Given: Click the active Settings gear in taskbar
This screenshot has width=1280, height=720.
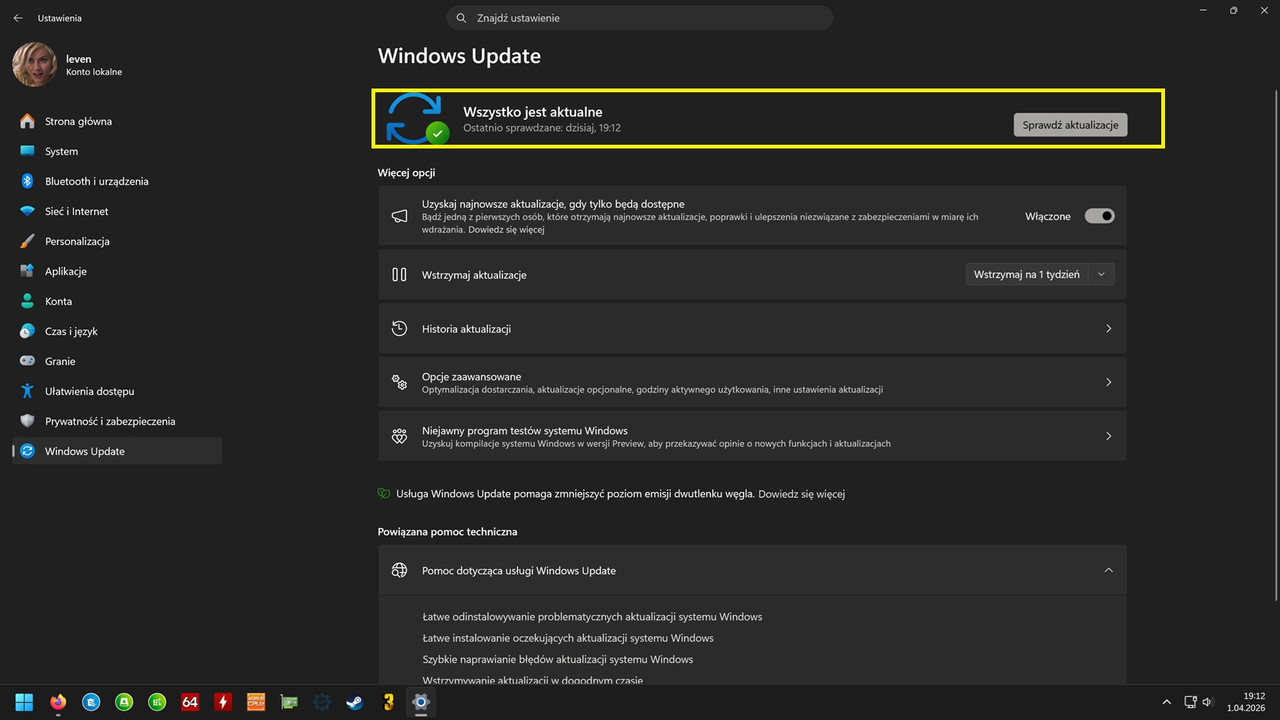Looking at the screenshot, I should [x=421, y=702].
